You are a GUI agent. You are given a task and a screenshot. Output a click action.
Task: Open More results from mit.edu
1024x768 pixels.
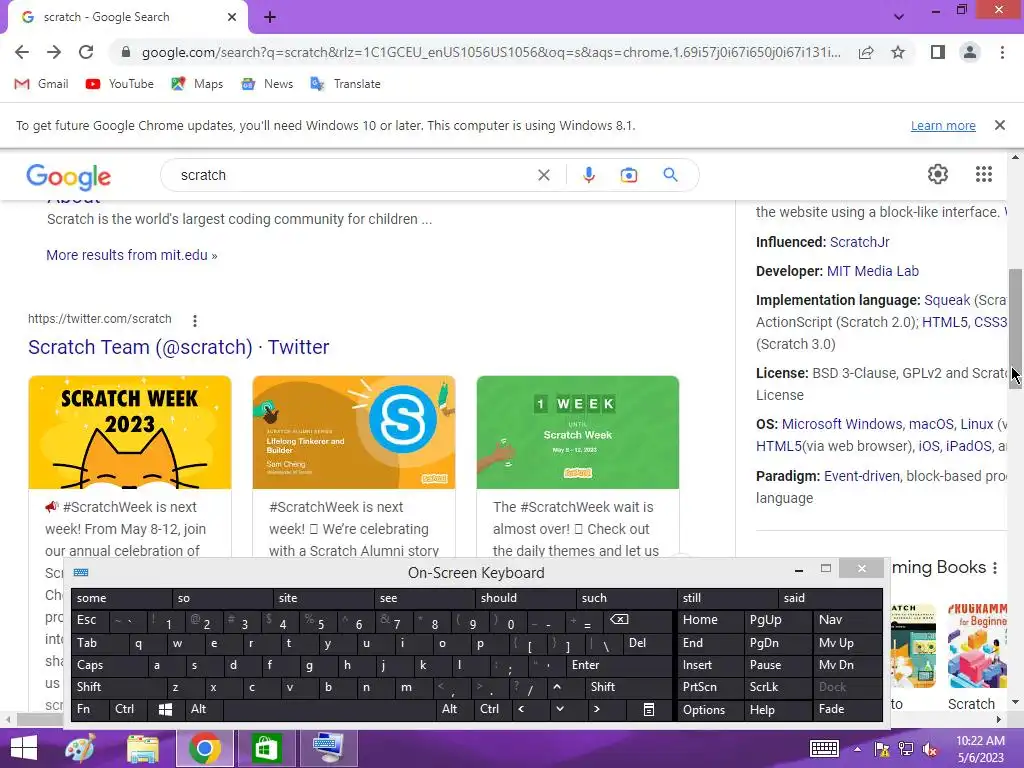click(131, 255)
